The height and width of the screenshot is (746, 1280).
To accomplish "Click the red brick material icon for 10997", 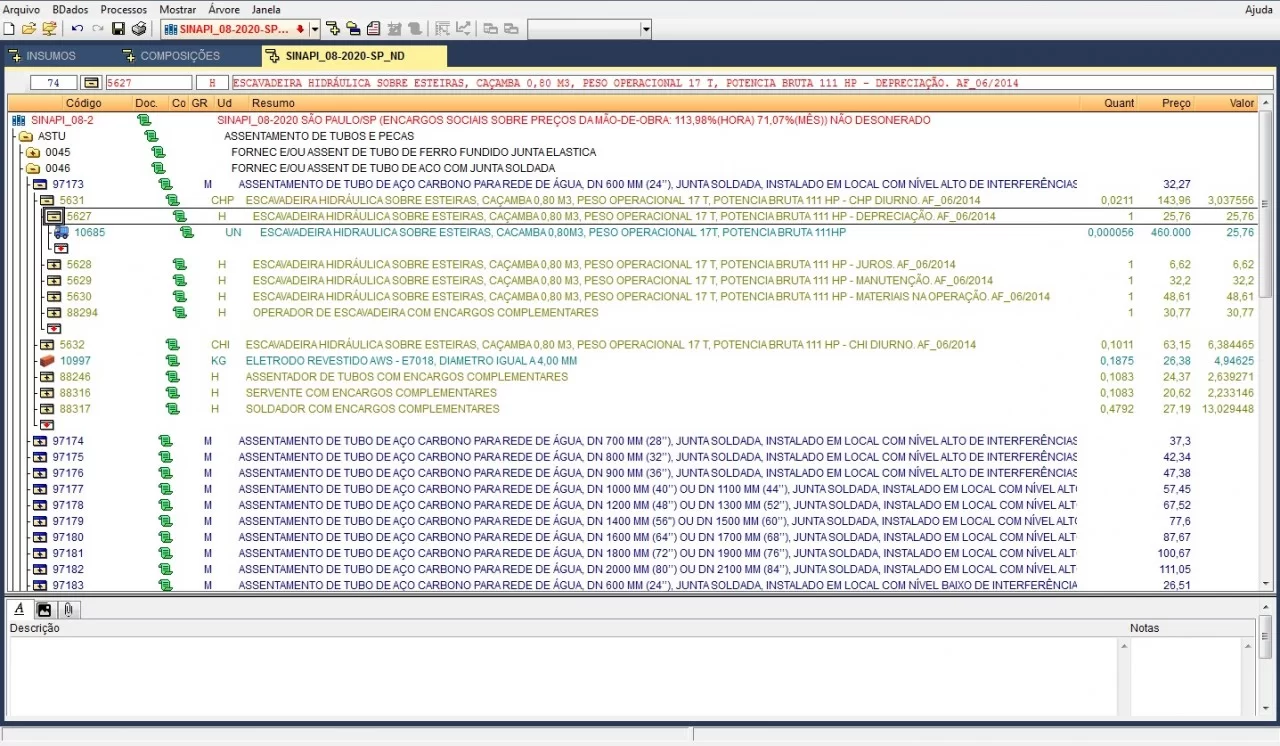I will click(47, 360).
